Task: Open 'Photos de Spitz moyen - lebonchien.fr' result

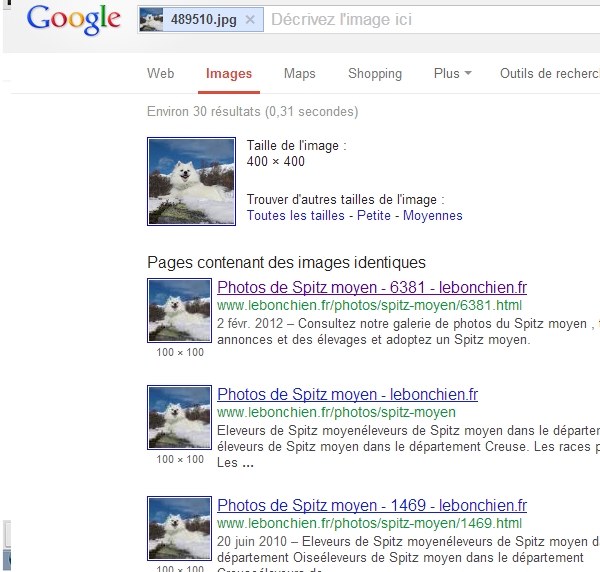Action: click(x=347, y=394)
